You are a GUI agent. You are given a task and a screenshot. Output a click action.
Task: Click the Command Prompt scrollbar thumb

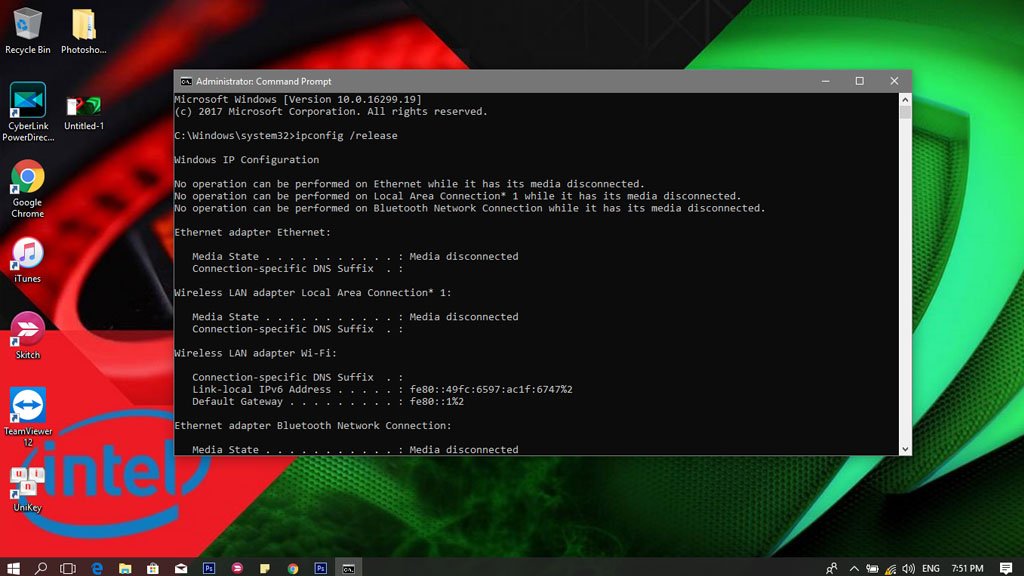coord(904,112)
